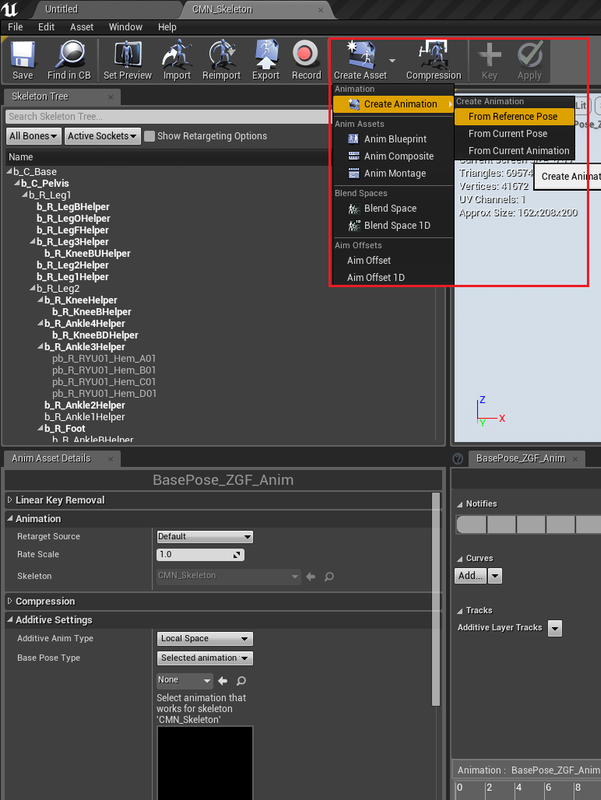Click the Save toolbar icon
The image size is (601, 800).
pos(22,54)
